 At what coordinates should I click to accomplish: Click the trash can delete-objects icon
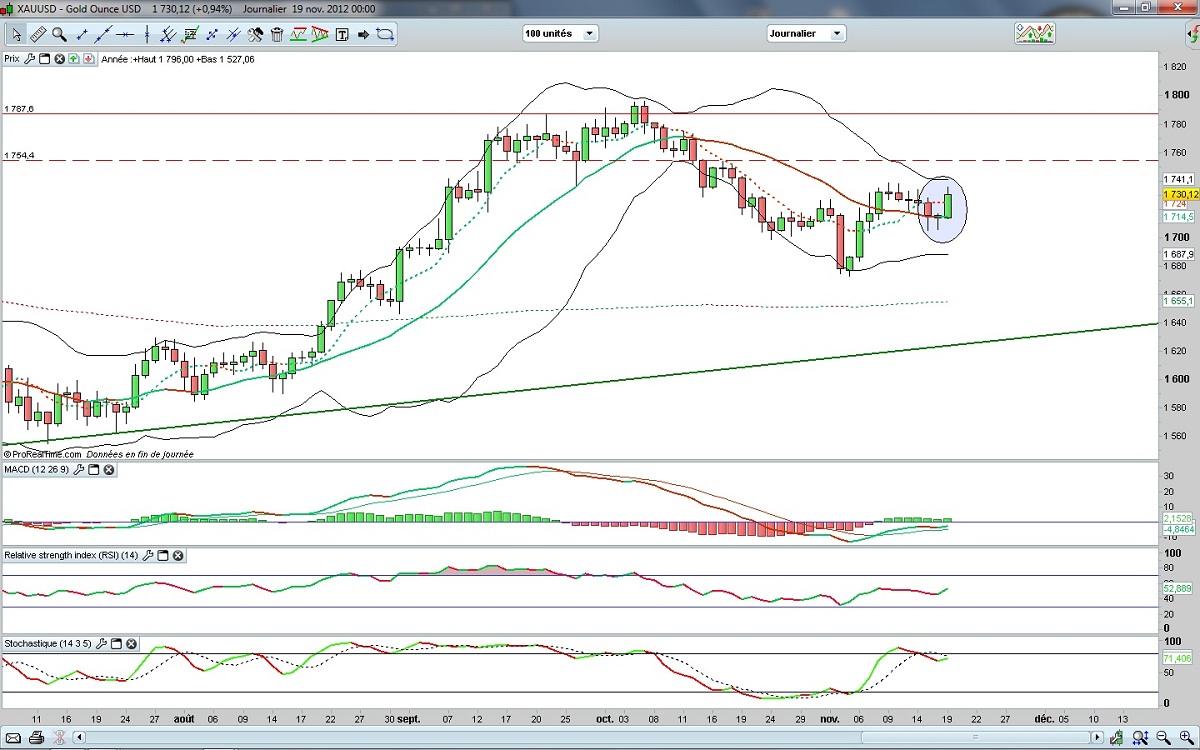tap(276, 34)
